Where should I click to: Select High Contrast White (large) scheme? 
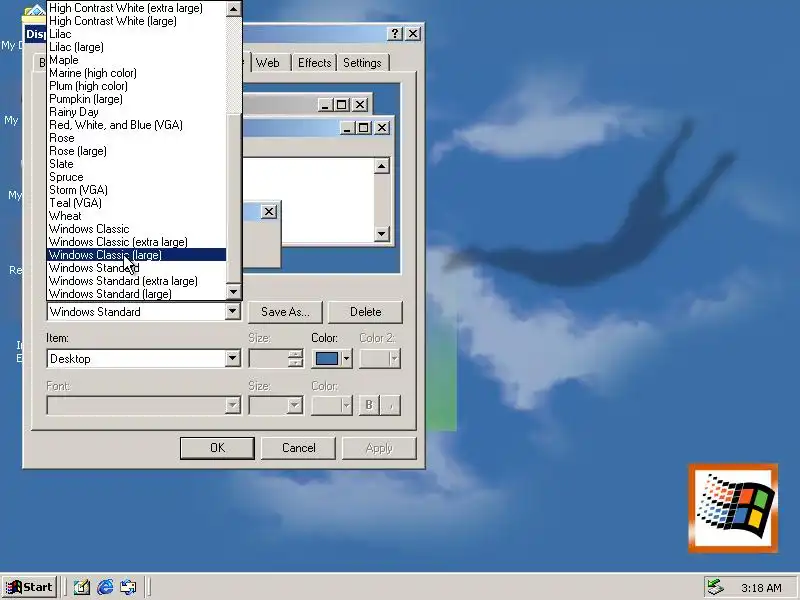[x=136, y=21]
